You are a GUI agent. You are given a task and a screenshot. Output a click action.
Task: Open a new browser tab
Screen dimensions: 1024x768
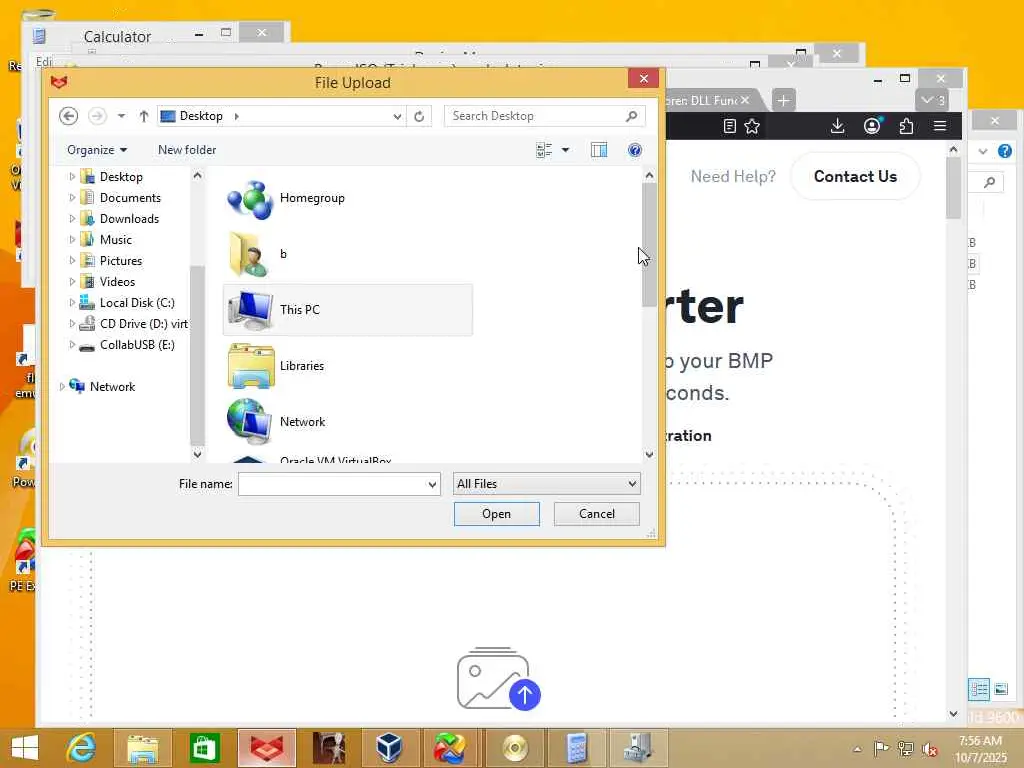coord(784,101)
